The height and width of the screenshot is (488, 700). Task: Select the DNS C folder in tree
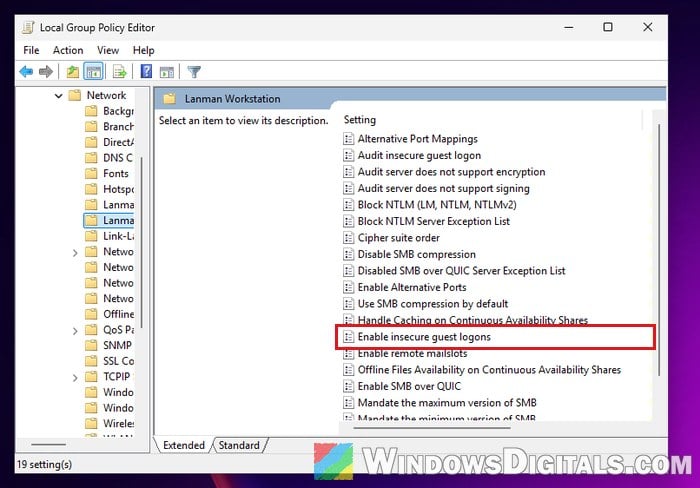tap(109, 158)
